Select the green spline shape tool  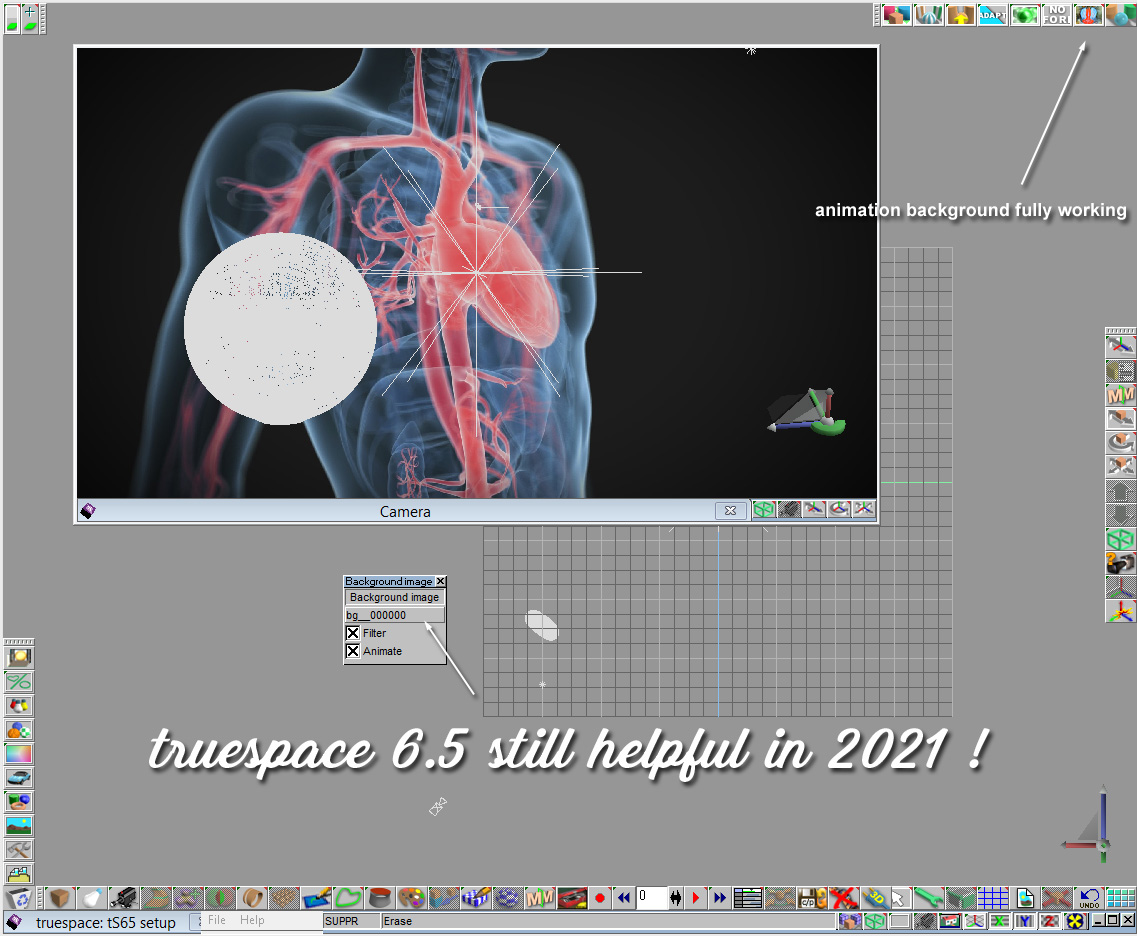coord(348,898)
